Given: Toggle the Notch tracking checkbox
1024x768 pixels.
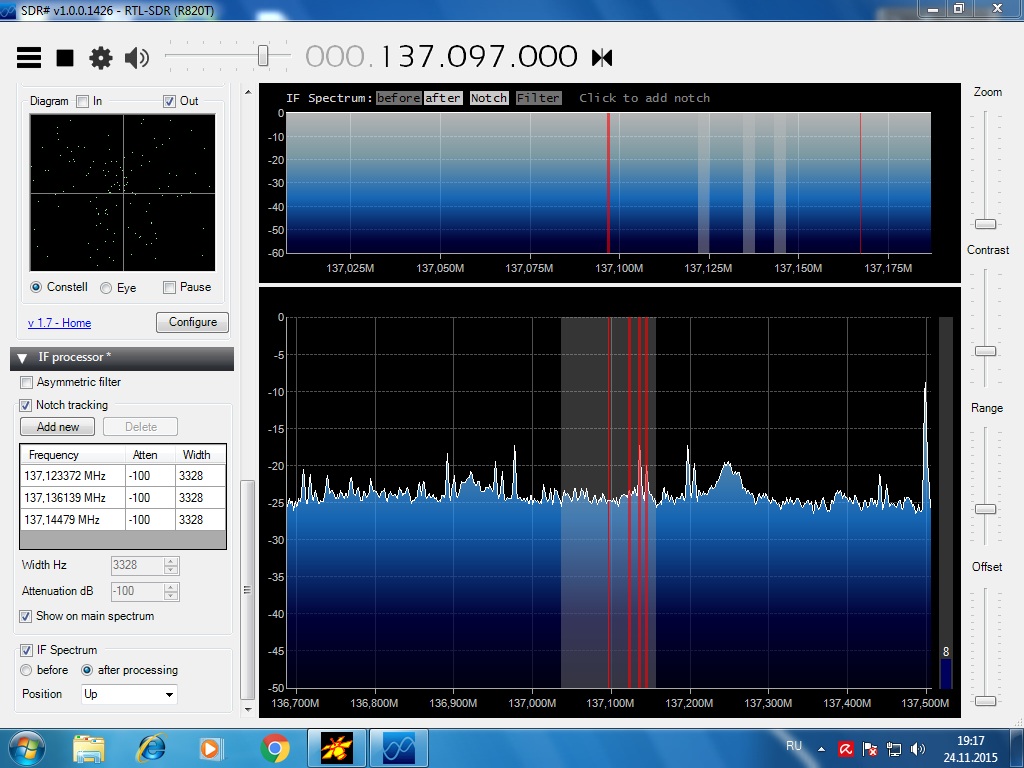Looking at the screenshot, I should pyautogui.click(x=25, y=405).
